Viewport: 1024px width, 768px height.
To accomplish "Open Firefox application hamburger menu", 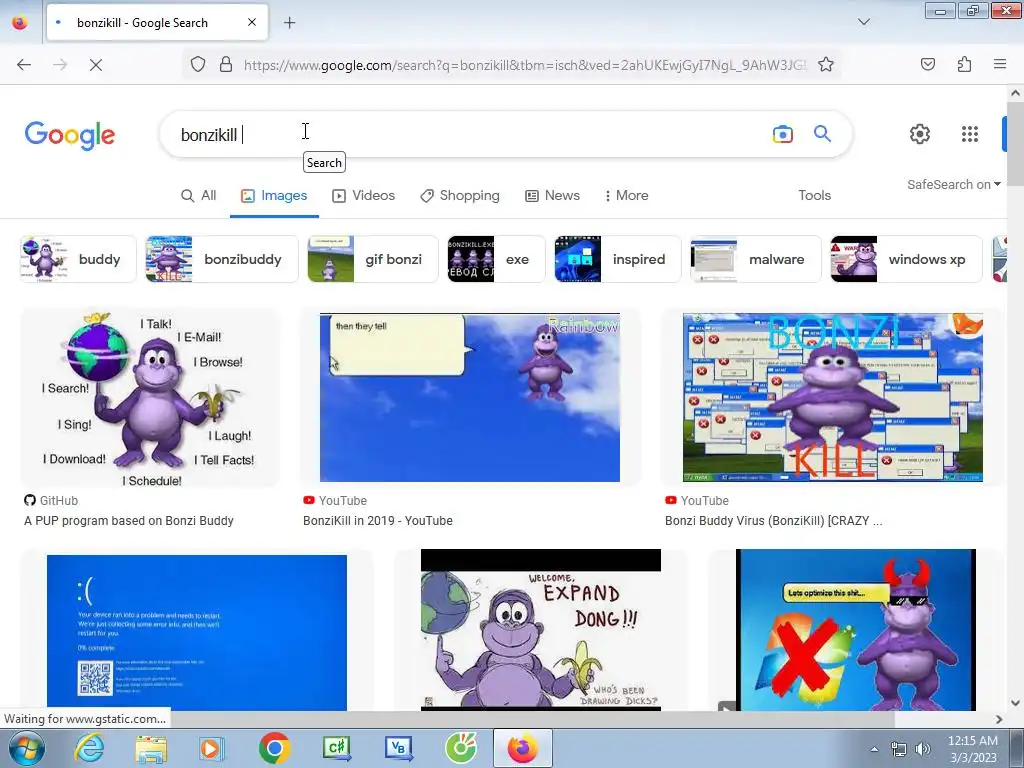I will 999,64.
